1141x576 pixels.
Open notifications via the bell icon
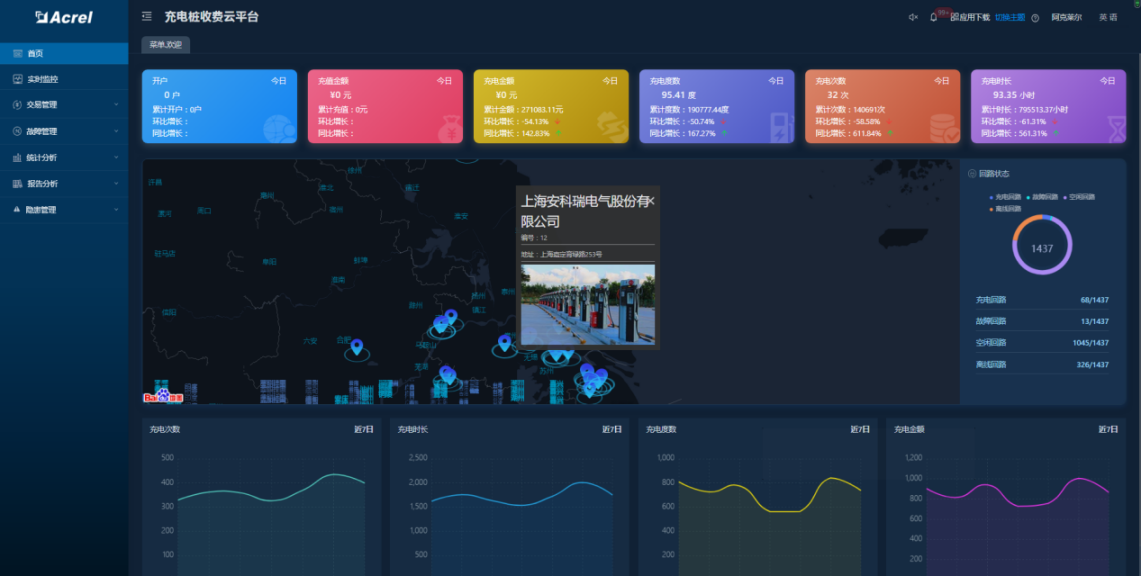pyautogui.click(x=933, y=17)
